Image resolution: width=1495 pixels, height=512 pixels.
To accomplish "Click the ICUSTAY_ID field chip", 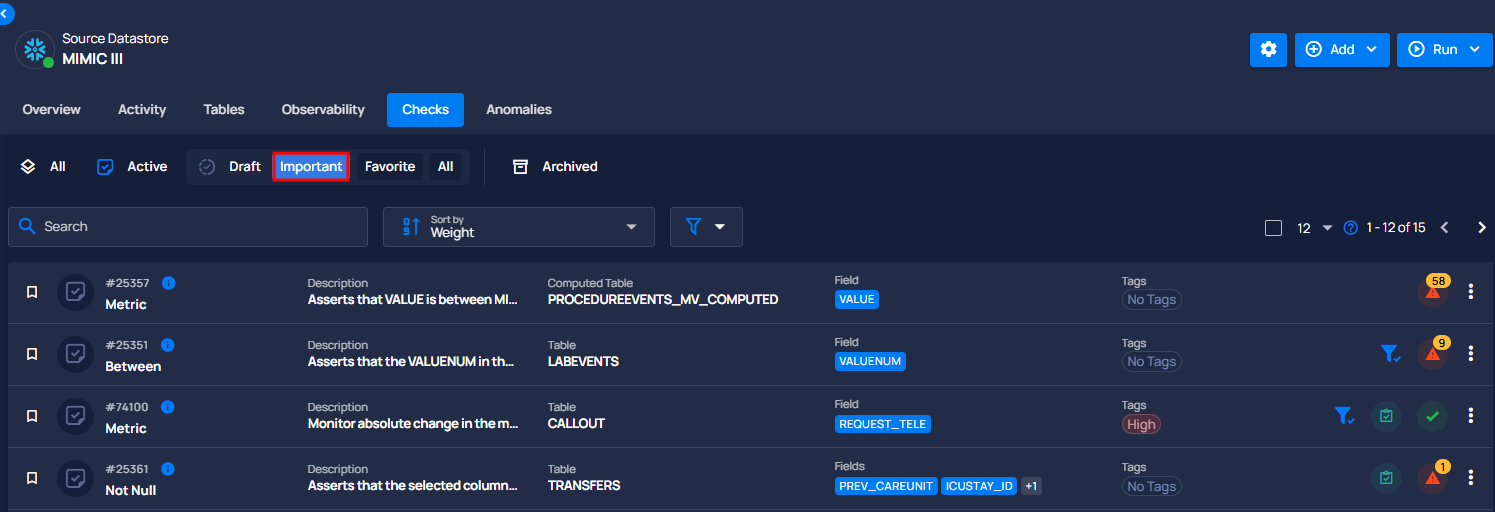I will click(x=980, y=486).
